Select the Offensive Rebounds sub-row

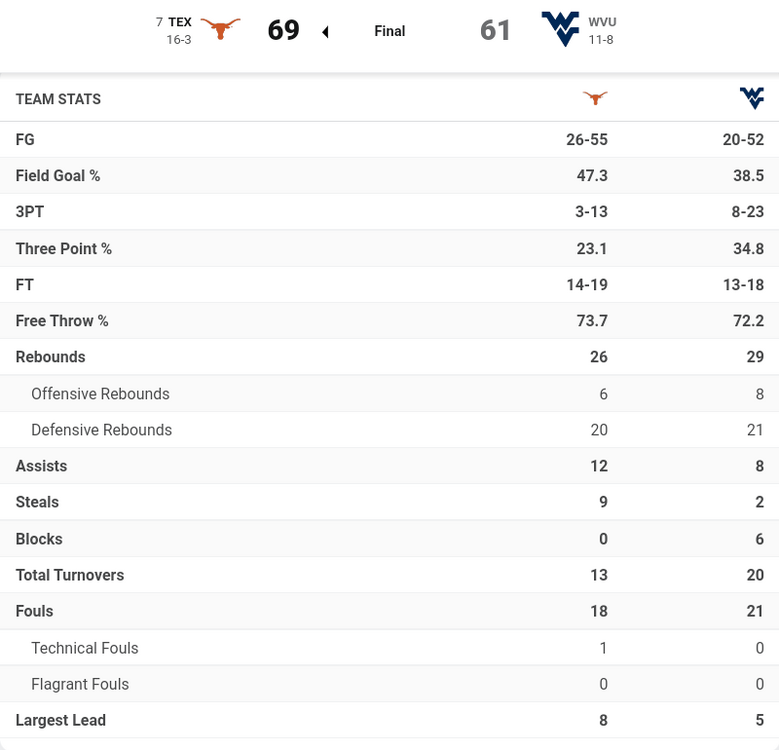(x=100, y=394)
